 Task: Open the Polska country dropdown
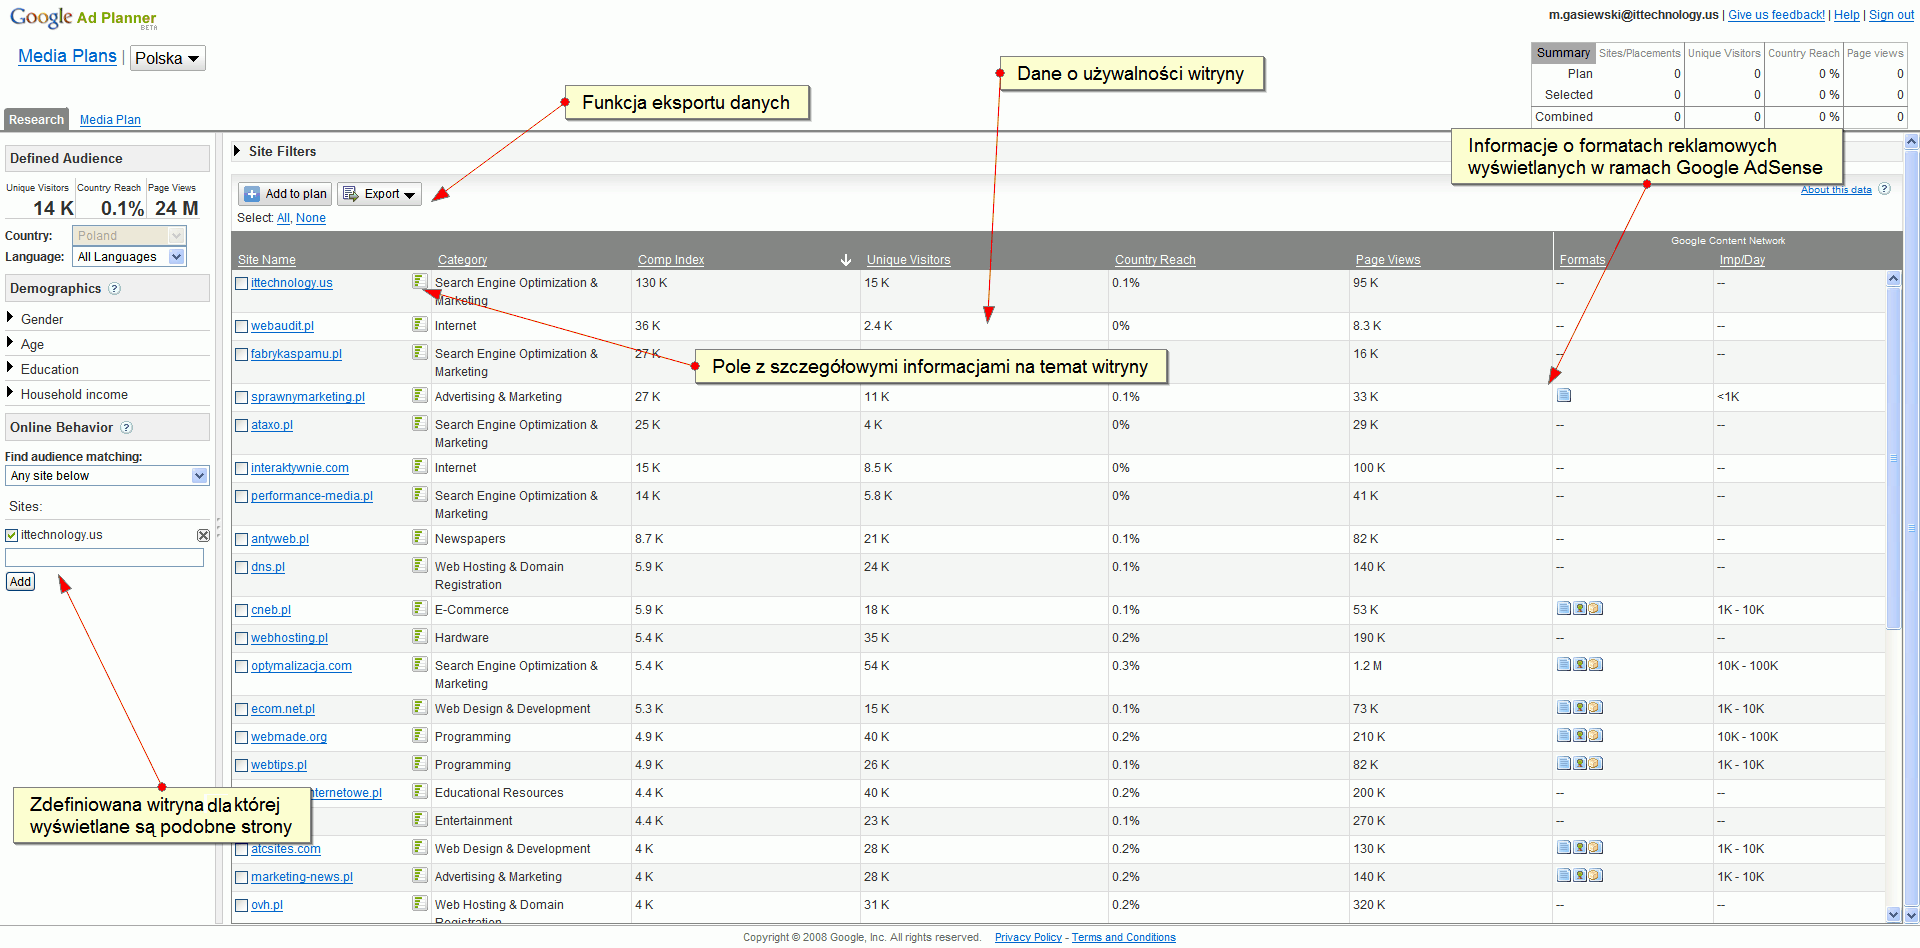point(168,58)
